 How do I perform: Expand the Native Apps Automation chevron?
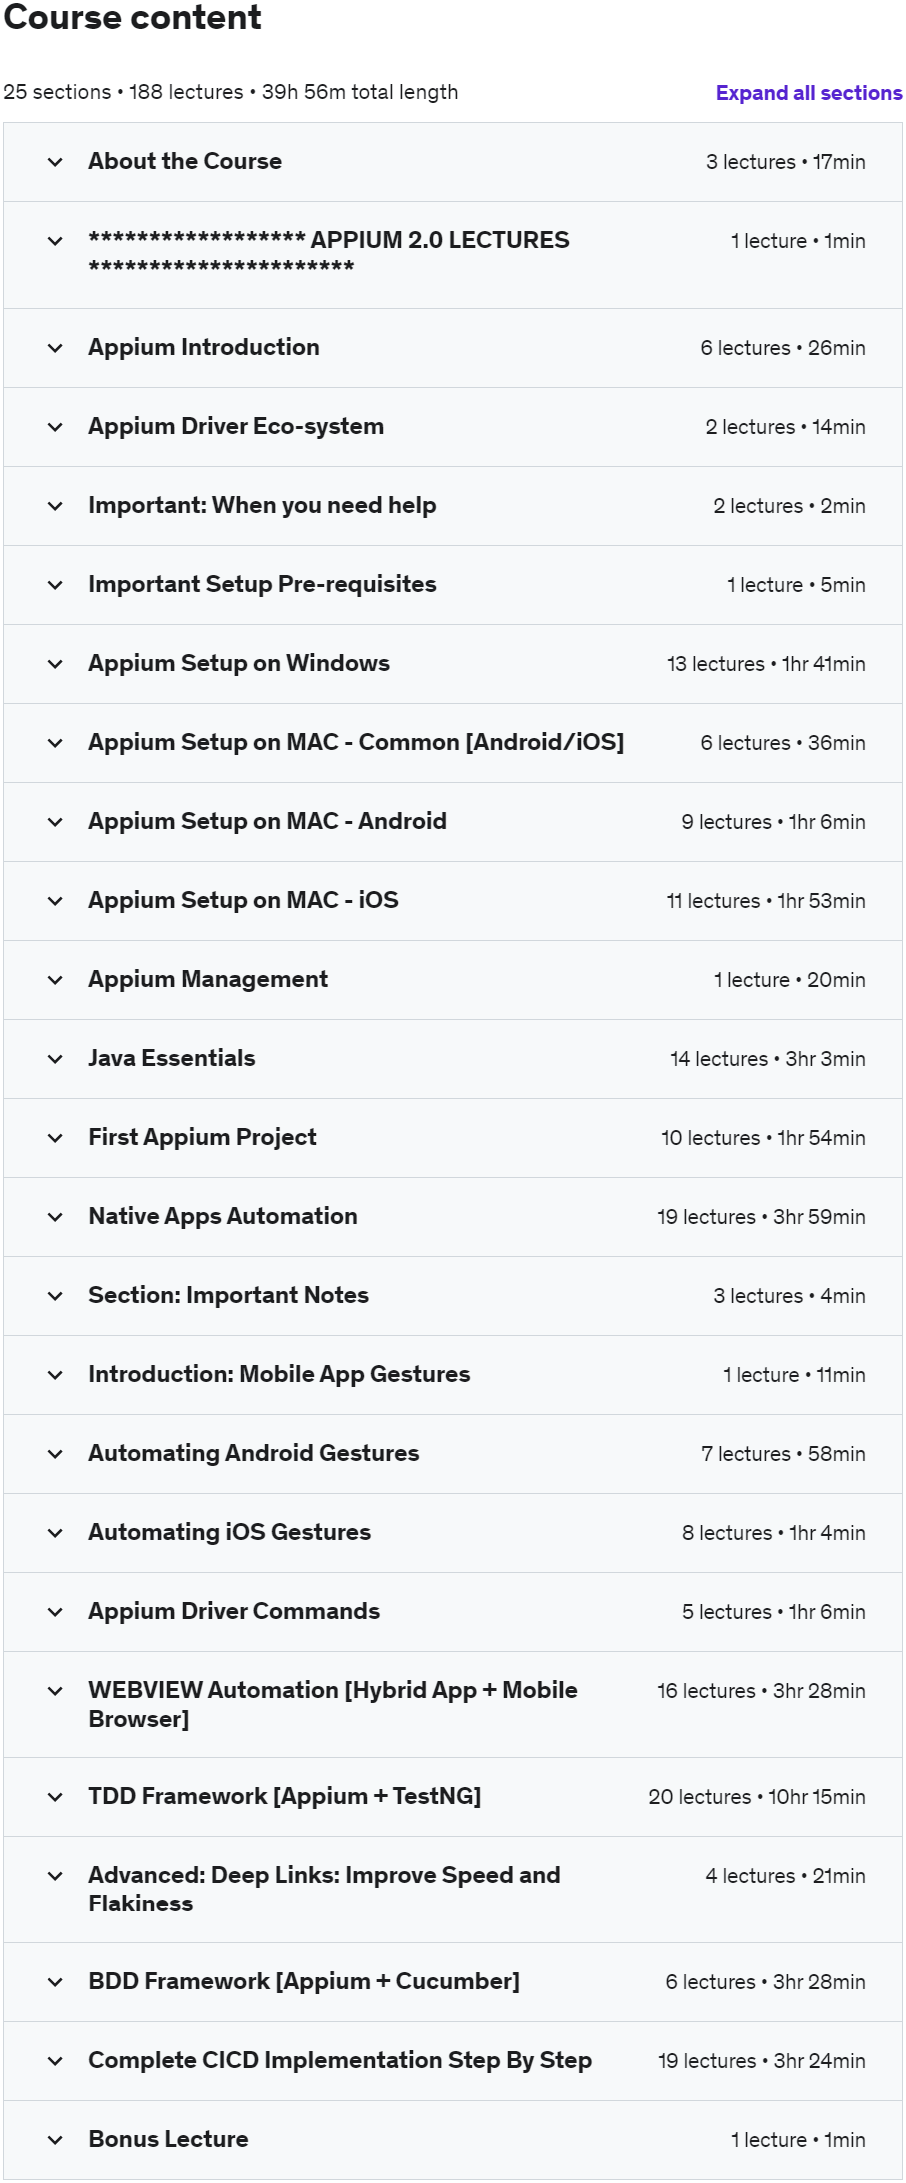click(56, 1217)
